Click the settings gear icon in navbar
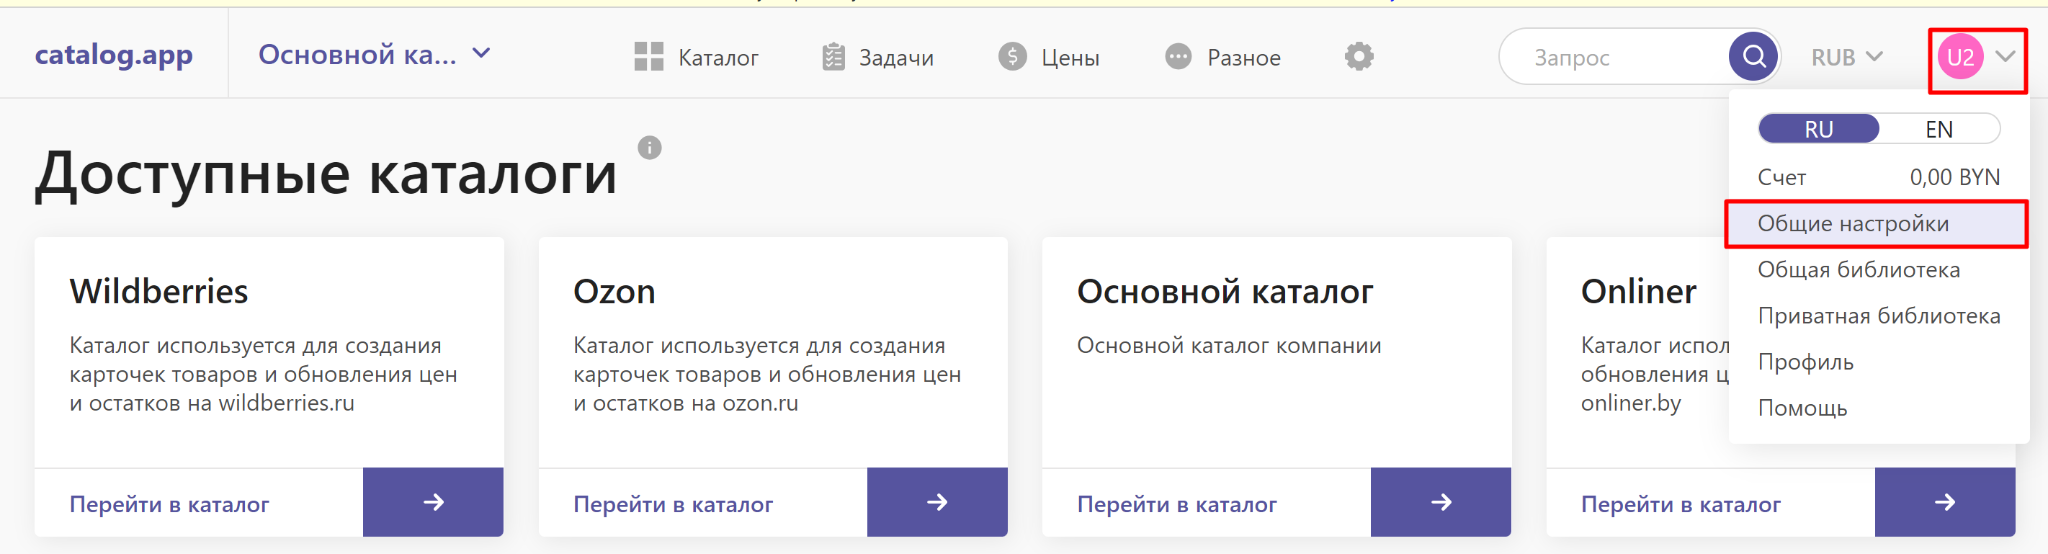 coord(1359,57)
